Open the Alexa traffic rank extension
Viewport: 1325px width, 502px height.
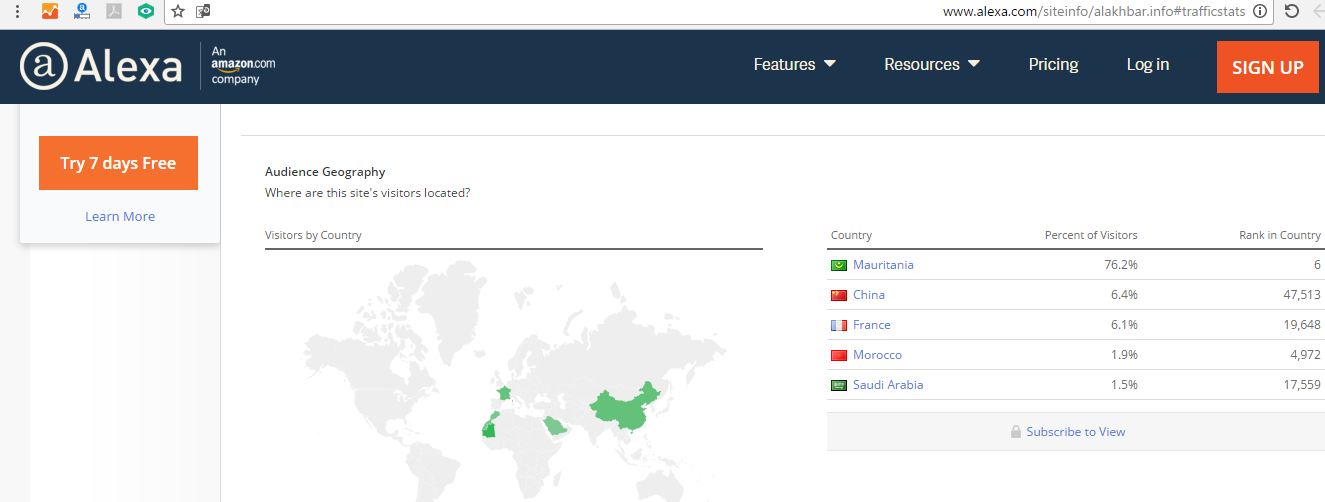[x=82, y=12]
